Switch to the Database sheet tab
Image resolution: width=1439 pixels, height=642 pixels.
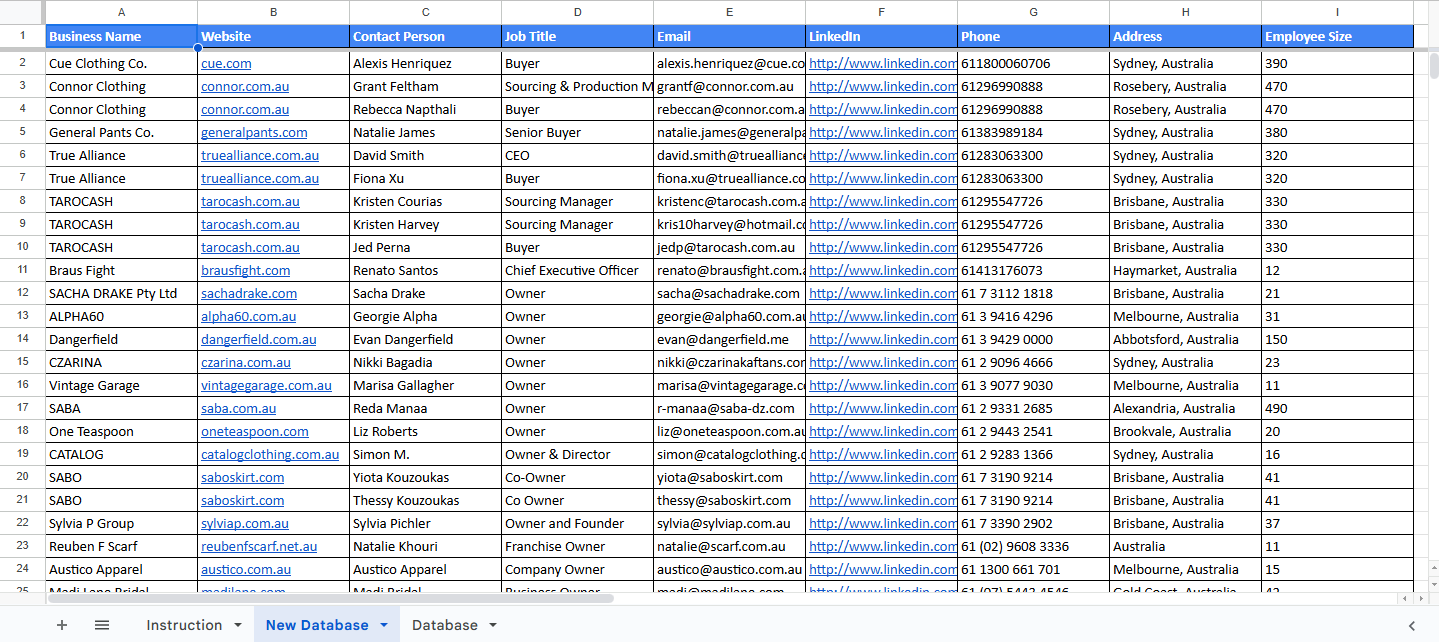[x=445, y=625]
